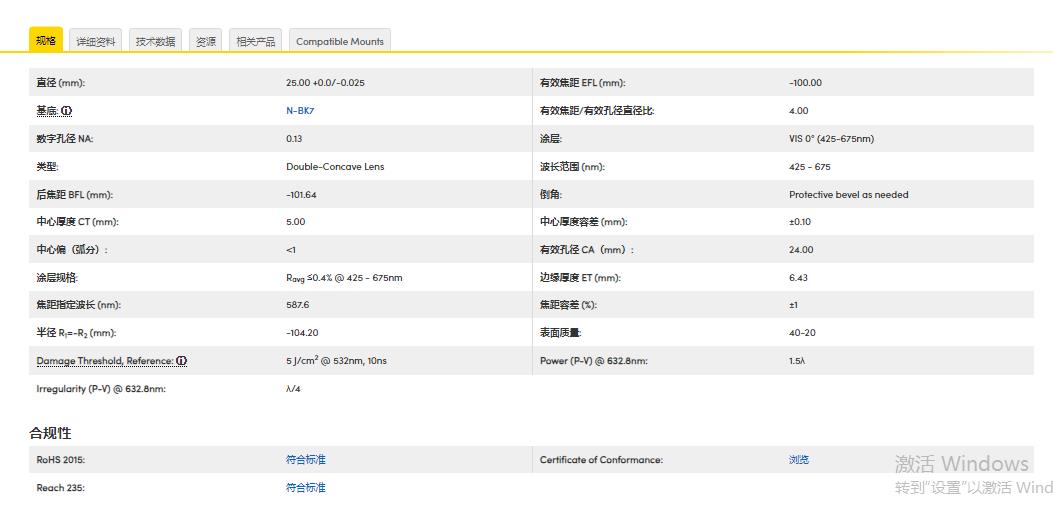Click the diameter value 25.00 +0.0/-0.025
Viewport: 1053px width, 525px height.
coord(325,83)
